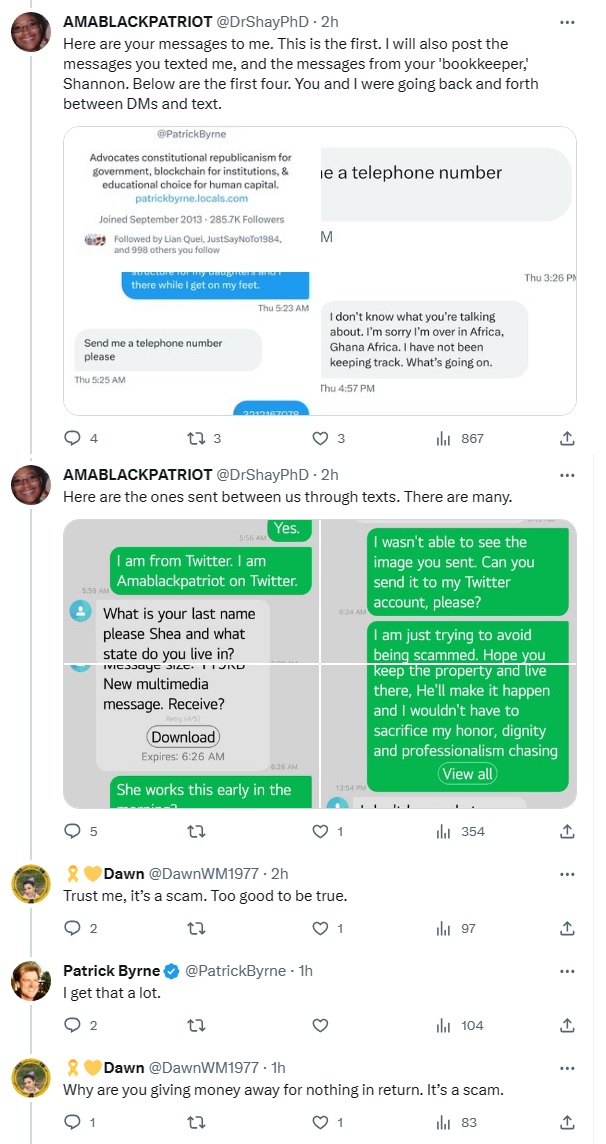Open the Patrick Byrne profile screenshot image
The width and height of the screenshot is (606, 1144).
[192, 271]
